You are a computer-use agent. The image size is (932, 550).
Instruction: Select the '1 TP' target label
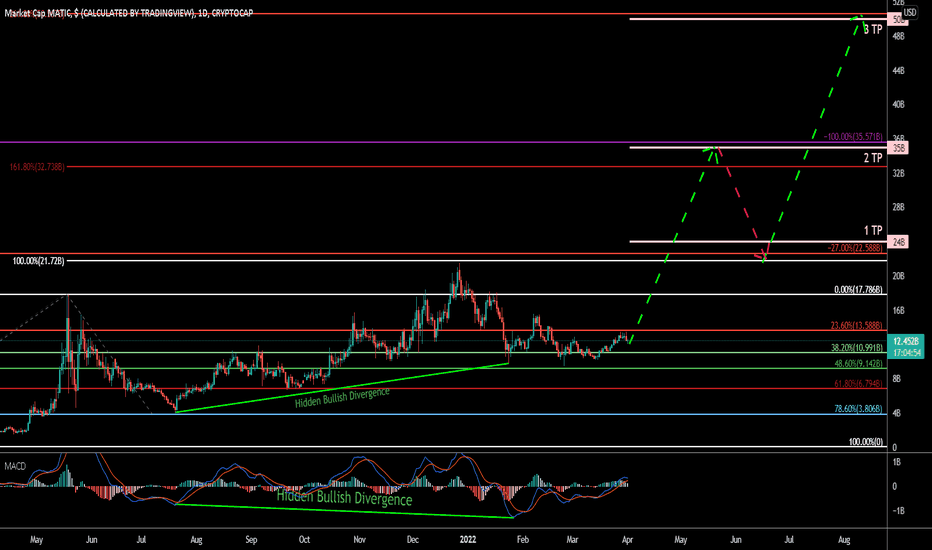873,230
